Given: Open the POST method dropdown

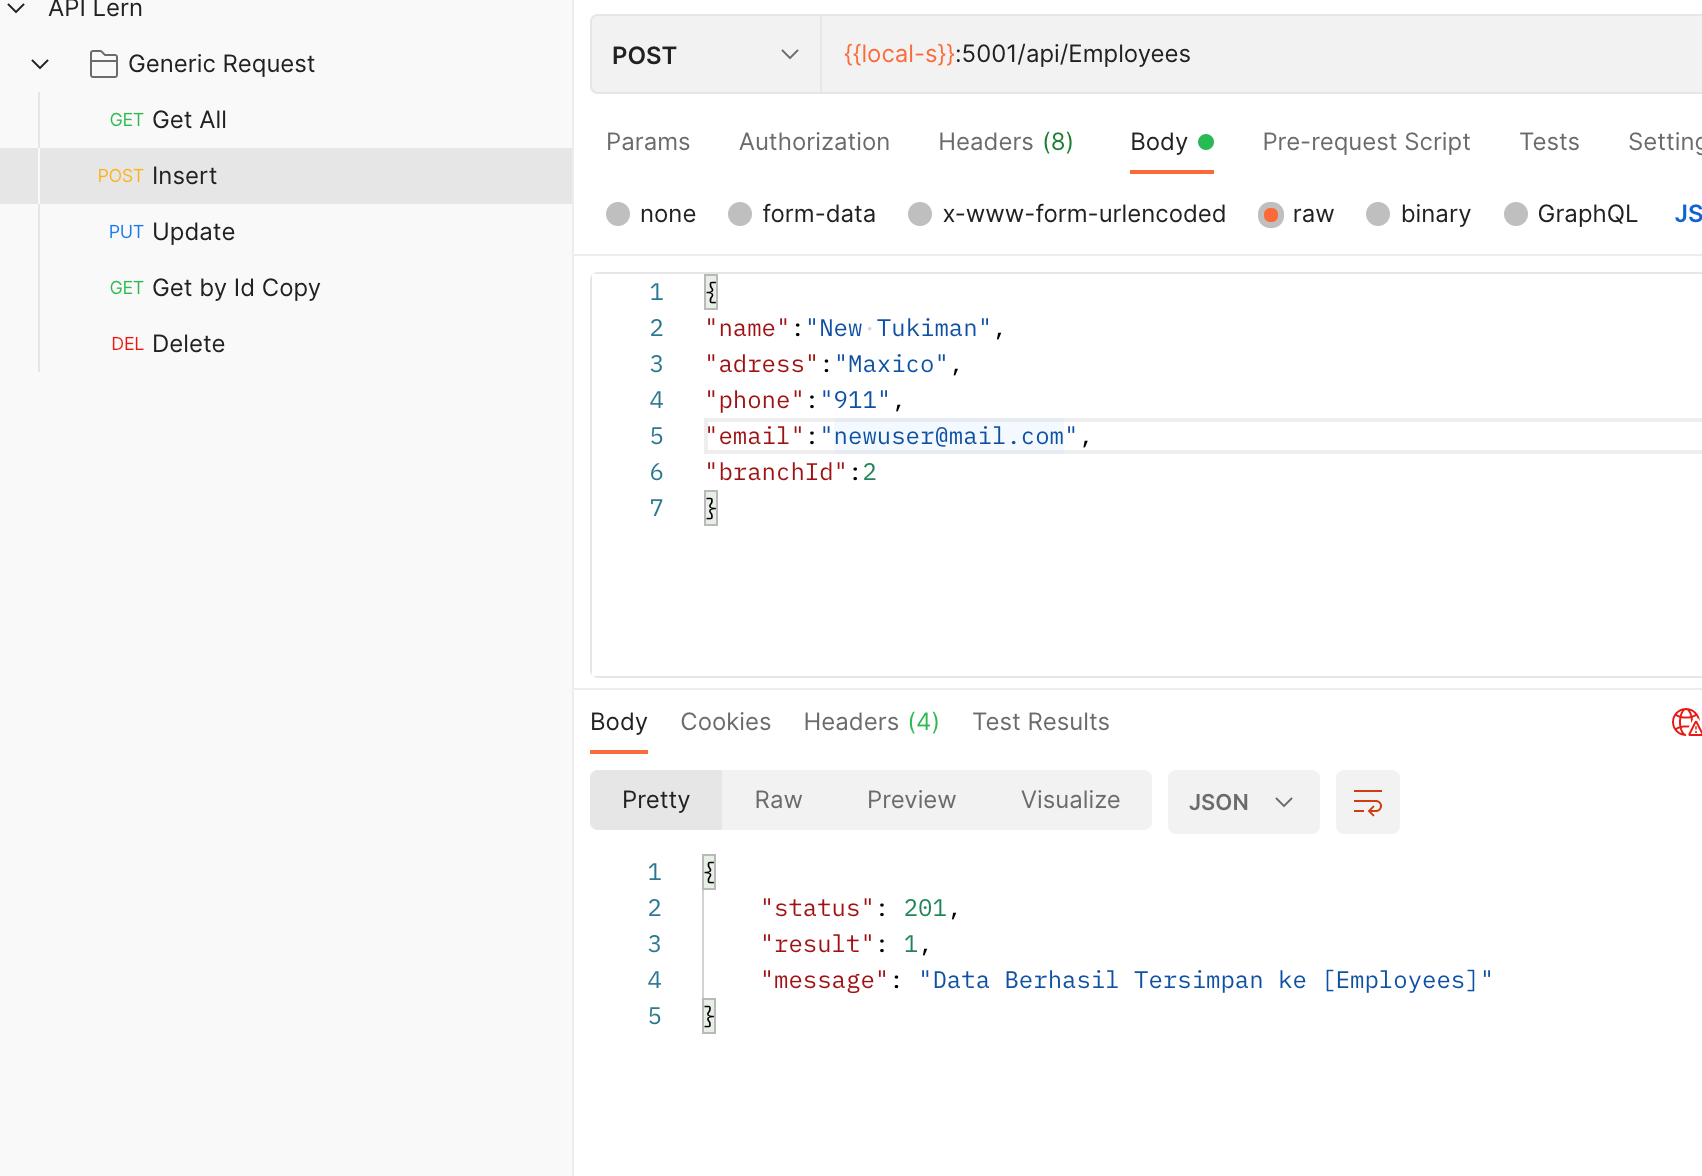Looking at the screenshot, I should pos(705,55).
